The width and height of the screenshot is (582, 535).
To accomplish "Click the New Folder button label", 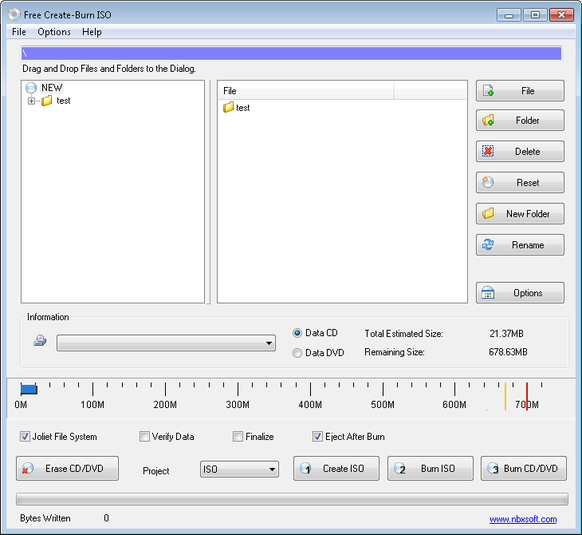I will (528, 214).
